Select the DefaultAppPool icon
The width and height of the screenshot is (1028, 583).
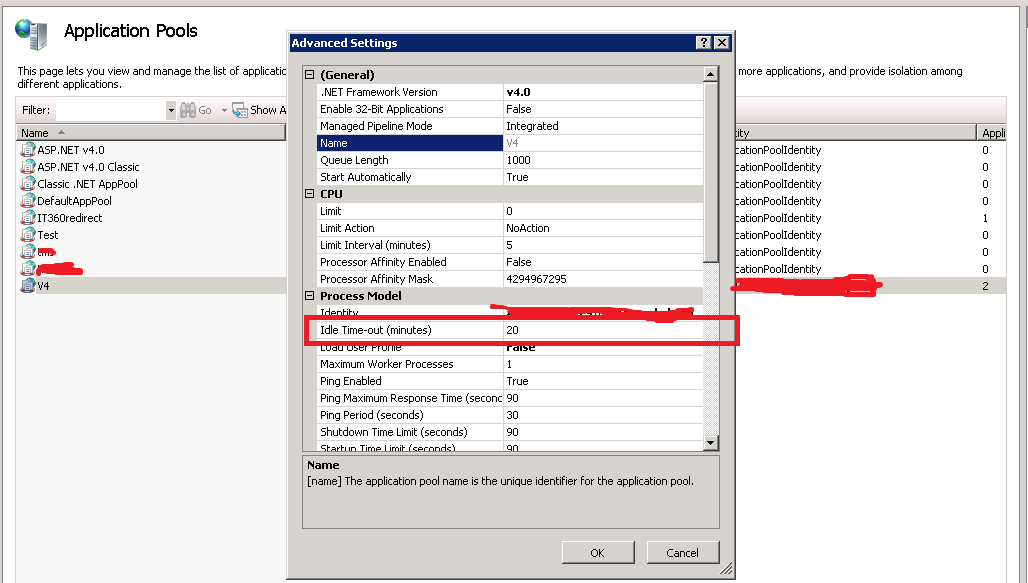pyautogui.click(x=27, y=200)
